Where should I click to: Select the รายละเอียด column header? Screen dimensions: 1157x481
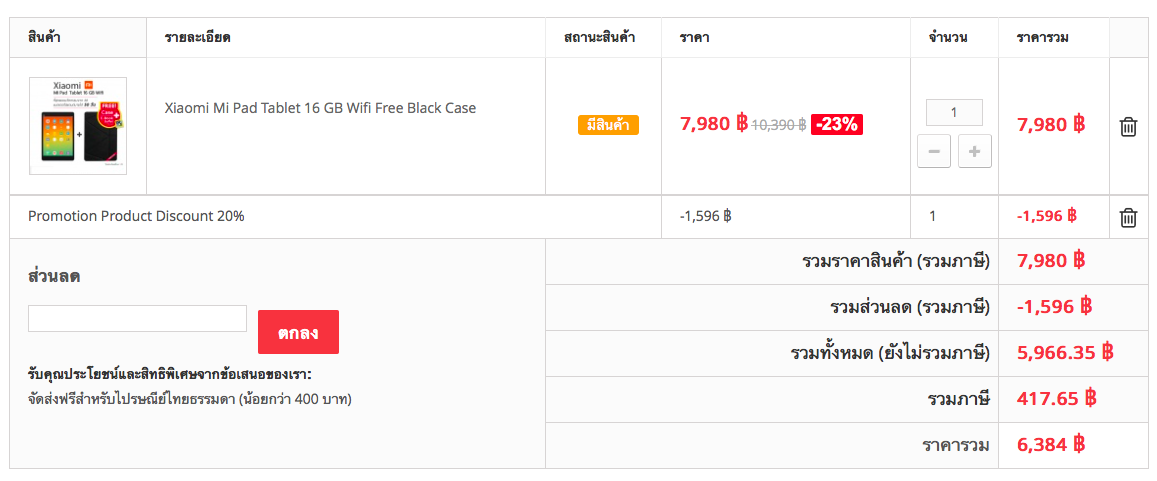coord(198,37)
